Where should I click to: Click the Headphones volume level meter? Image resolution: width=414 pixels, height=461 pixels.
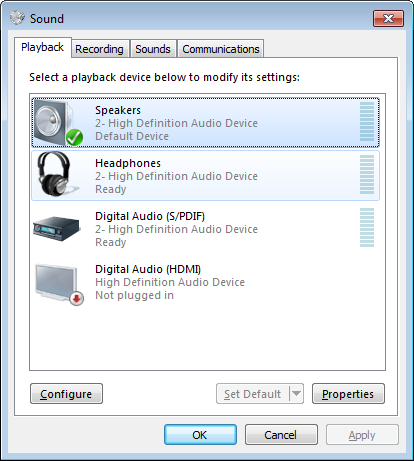pyautogui.click(x=367, y=175)
